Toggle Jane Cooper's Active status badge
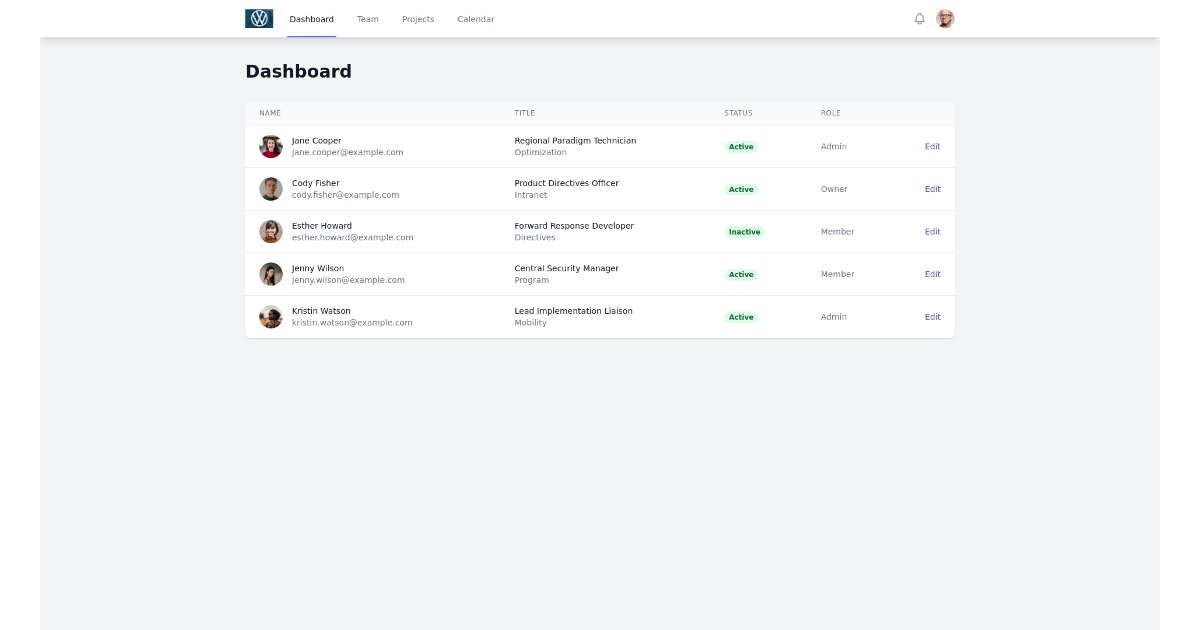 coord(741,146)
